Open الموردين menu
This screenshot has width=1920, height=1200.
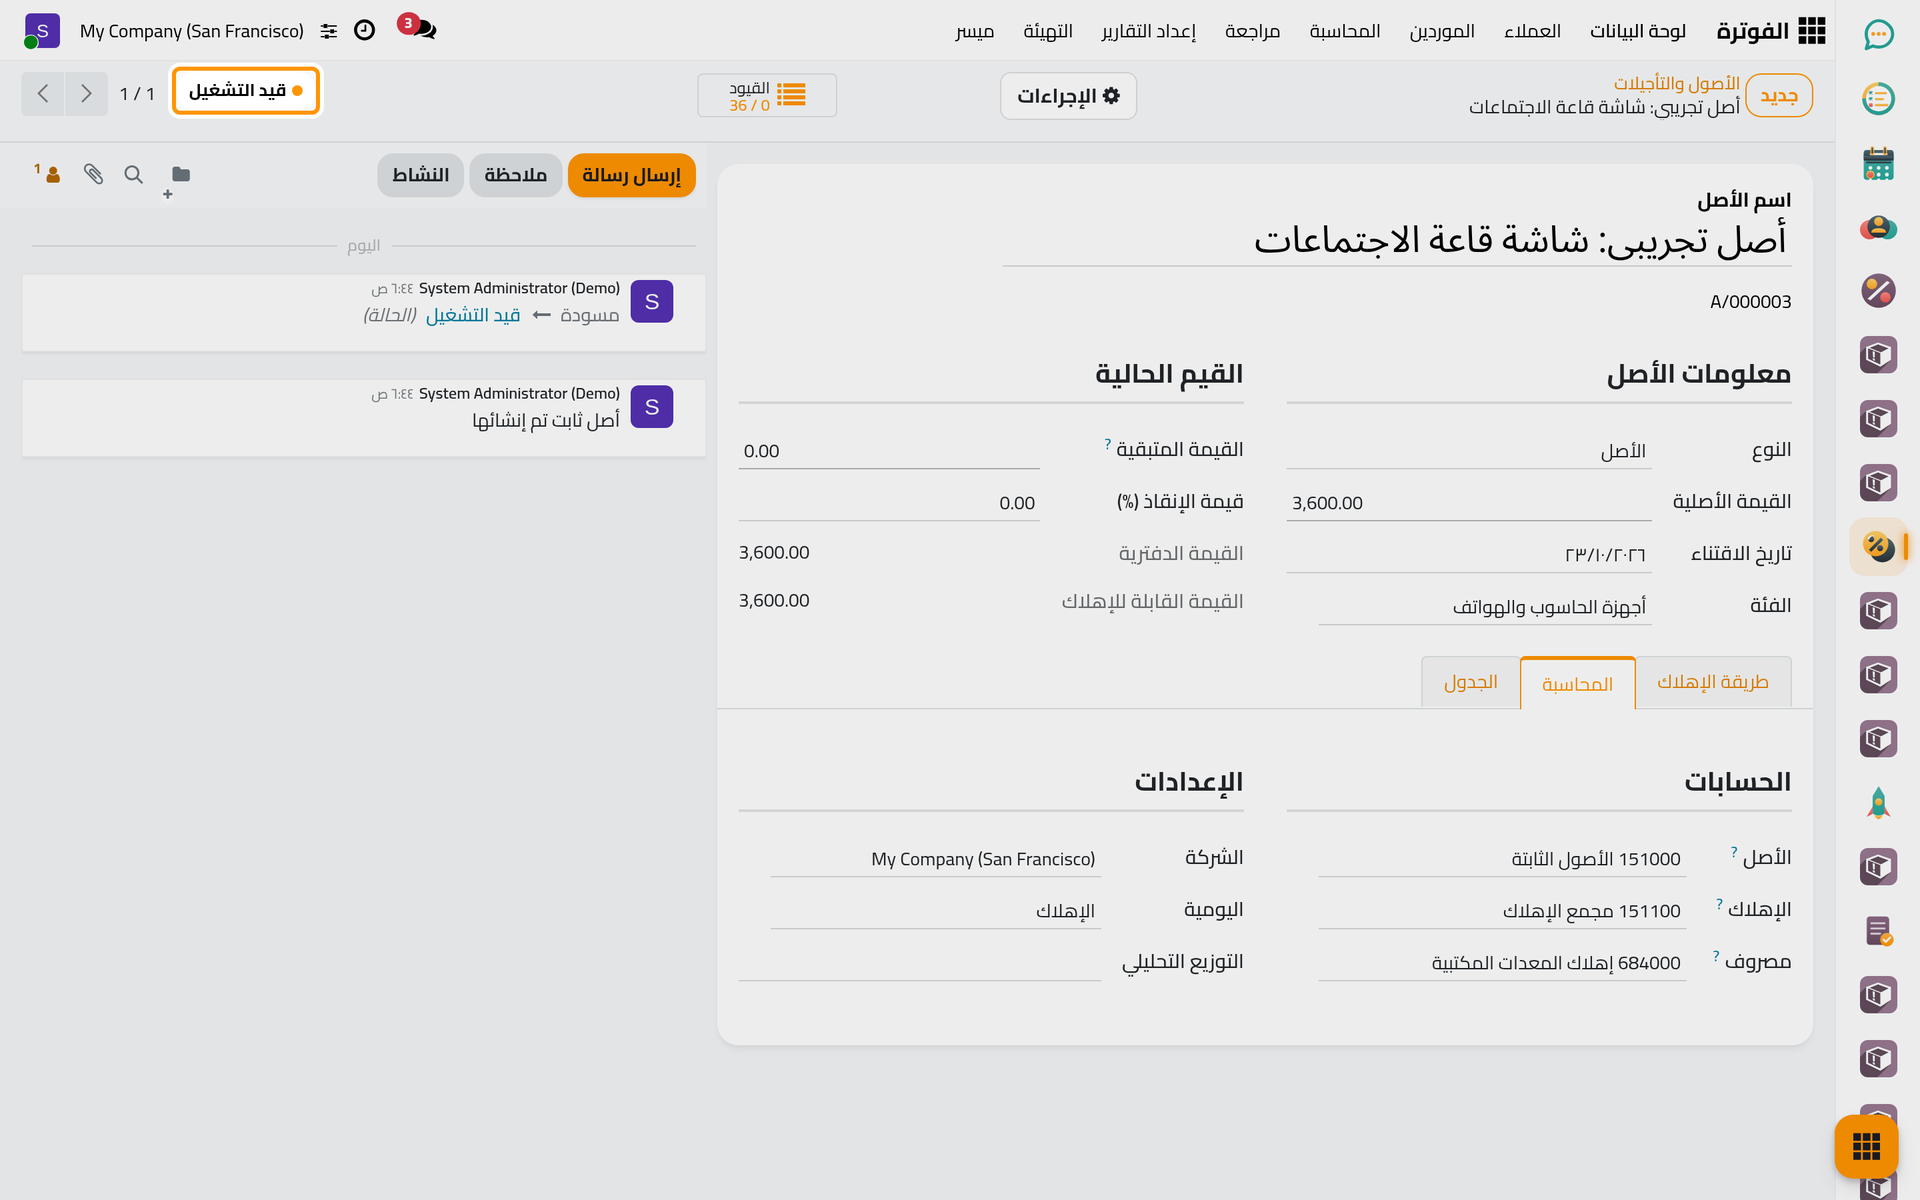[1442, 31]
